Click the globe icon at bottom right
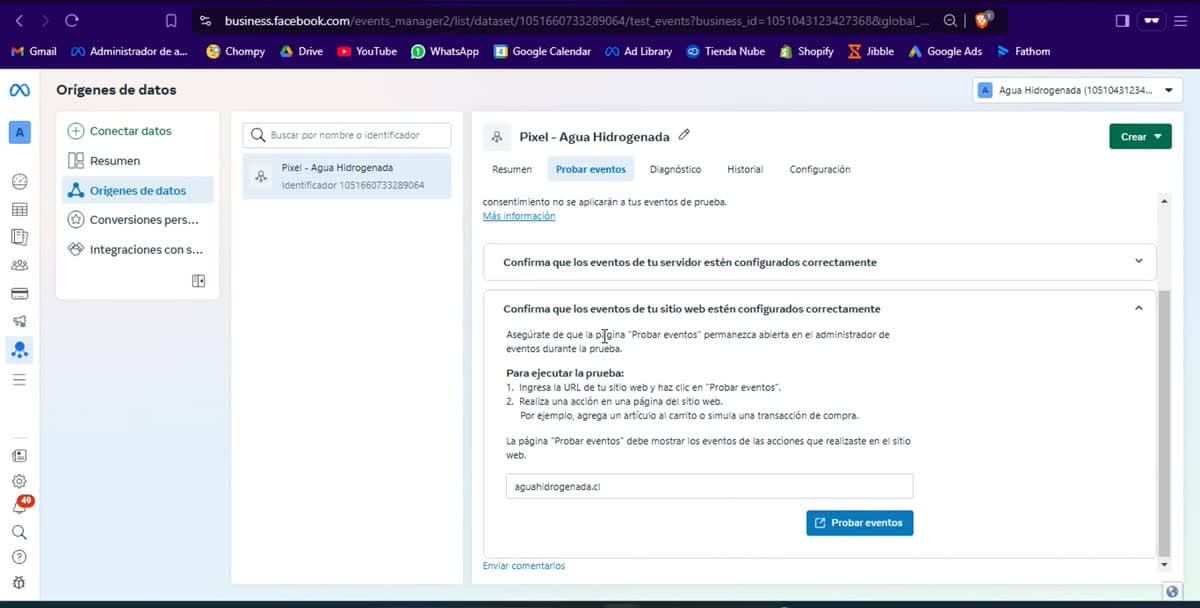Image resolution: width=1200 pixels, height=608 pixels. tap(1172, 590)
